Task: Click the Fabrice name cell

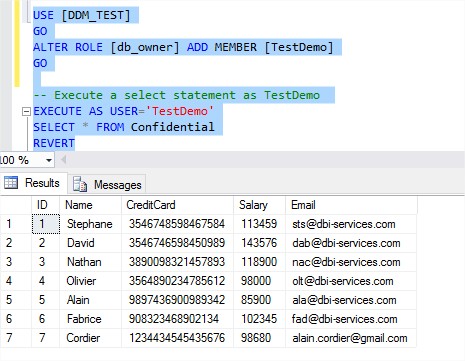Action: click(90, 319)
